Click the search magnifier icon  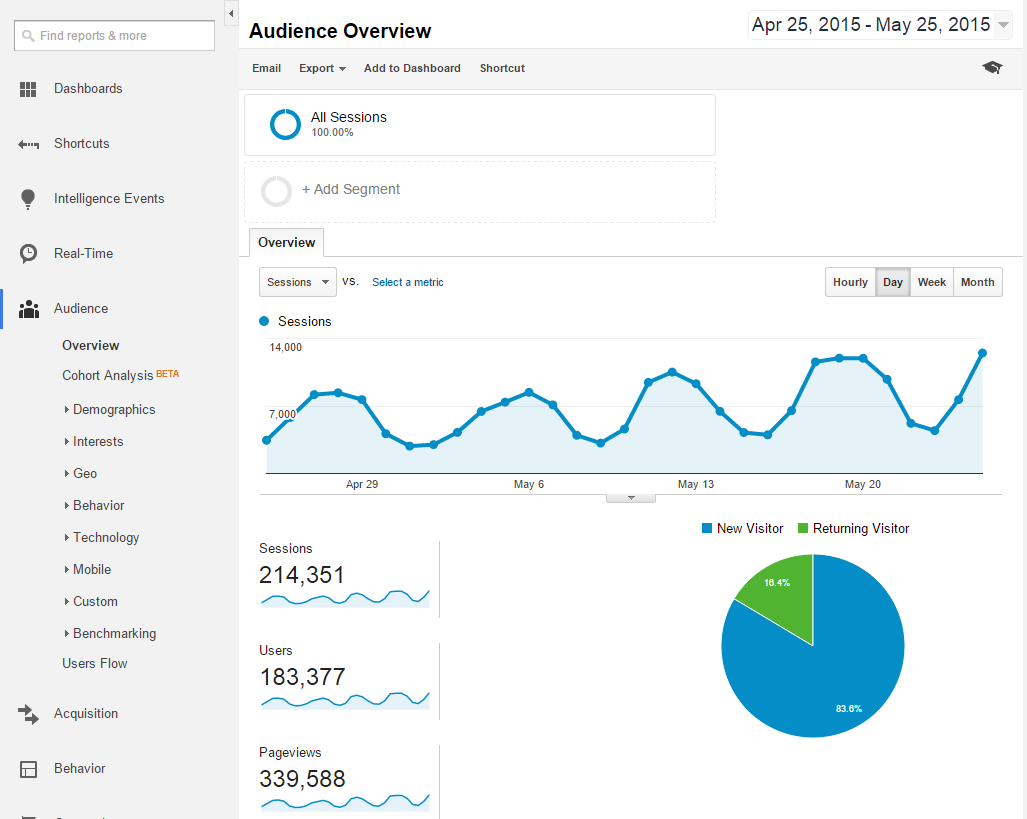[x=28, y=36]
